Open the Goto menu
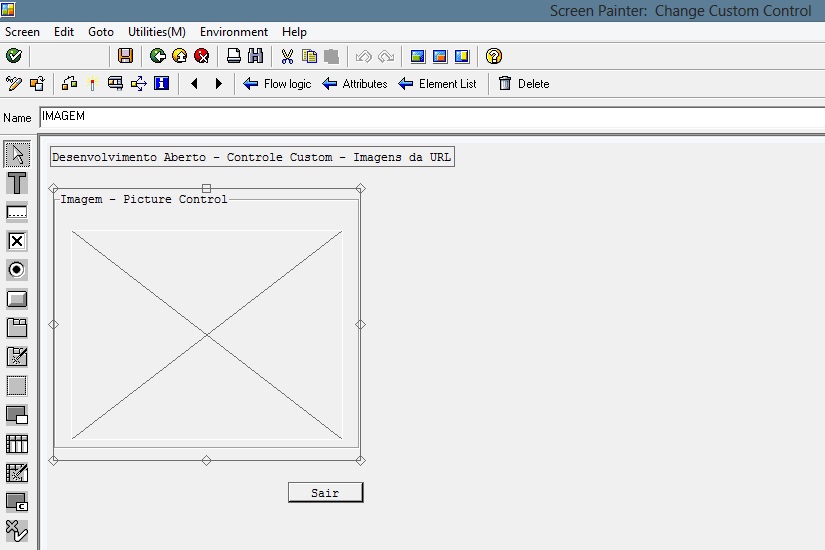 pos(101,32)
